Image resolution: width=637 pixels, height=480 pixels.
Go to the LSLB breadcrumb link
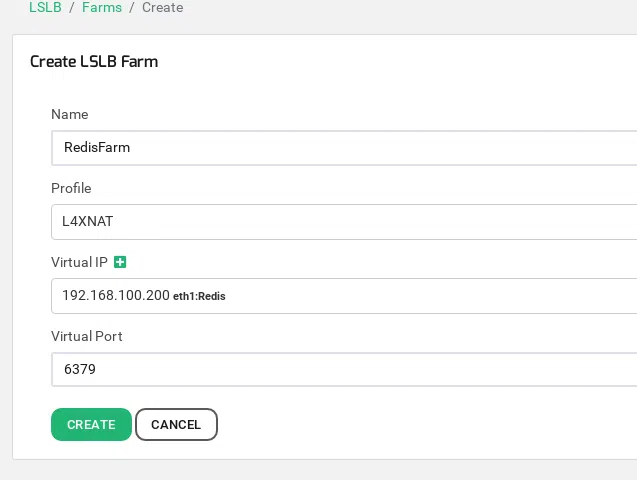pos(45,7)
